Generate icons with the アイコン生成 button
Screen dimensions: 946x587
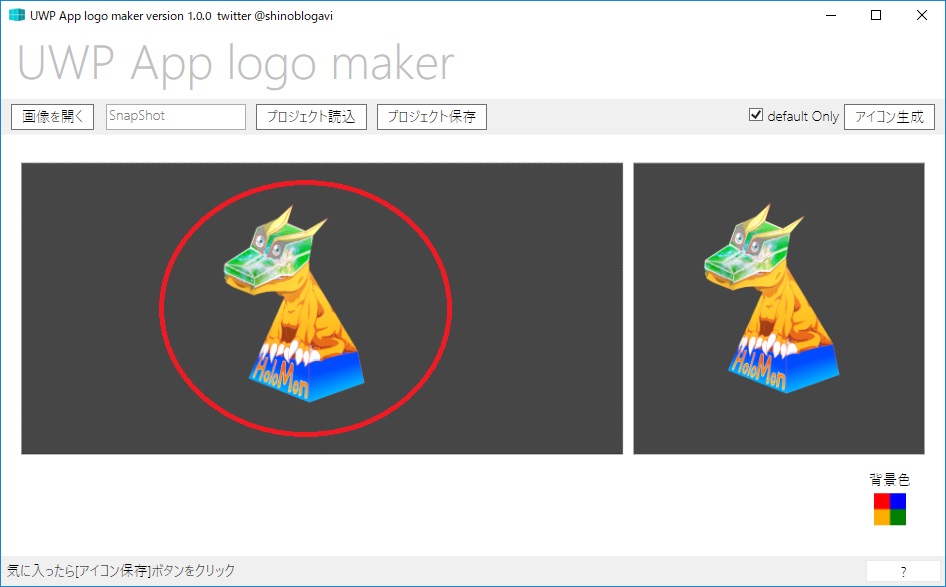[x=889, y=117]
